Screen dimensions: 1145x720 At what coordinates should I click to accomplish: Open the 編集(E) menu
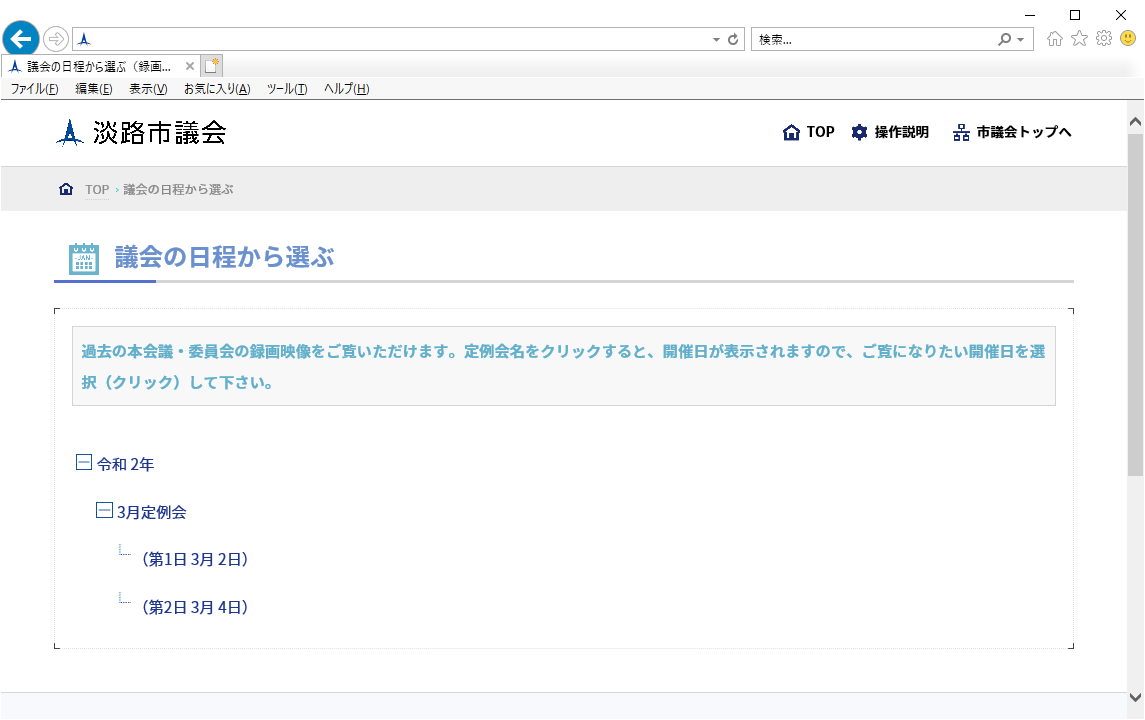click(93, 88)
